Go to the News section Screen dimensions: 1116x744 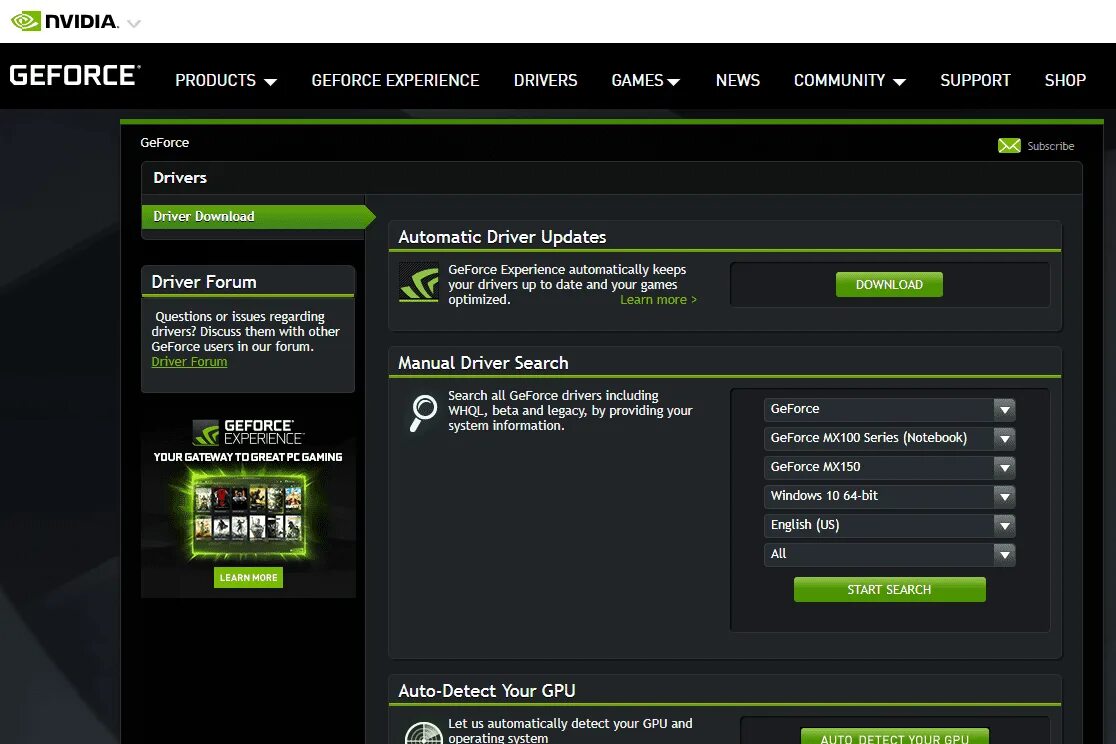click(x=737, y=80)
